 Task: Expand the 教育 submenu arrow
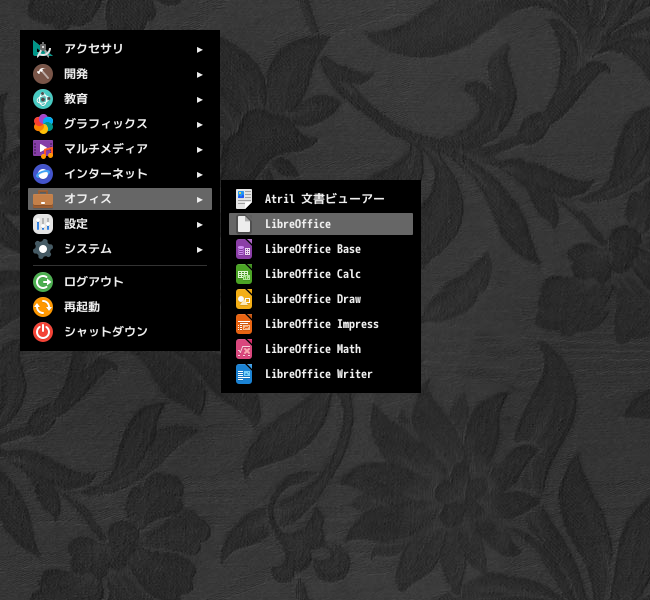click(199, 100)
